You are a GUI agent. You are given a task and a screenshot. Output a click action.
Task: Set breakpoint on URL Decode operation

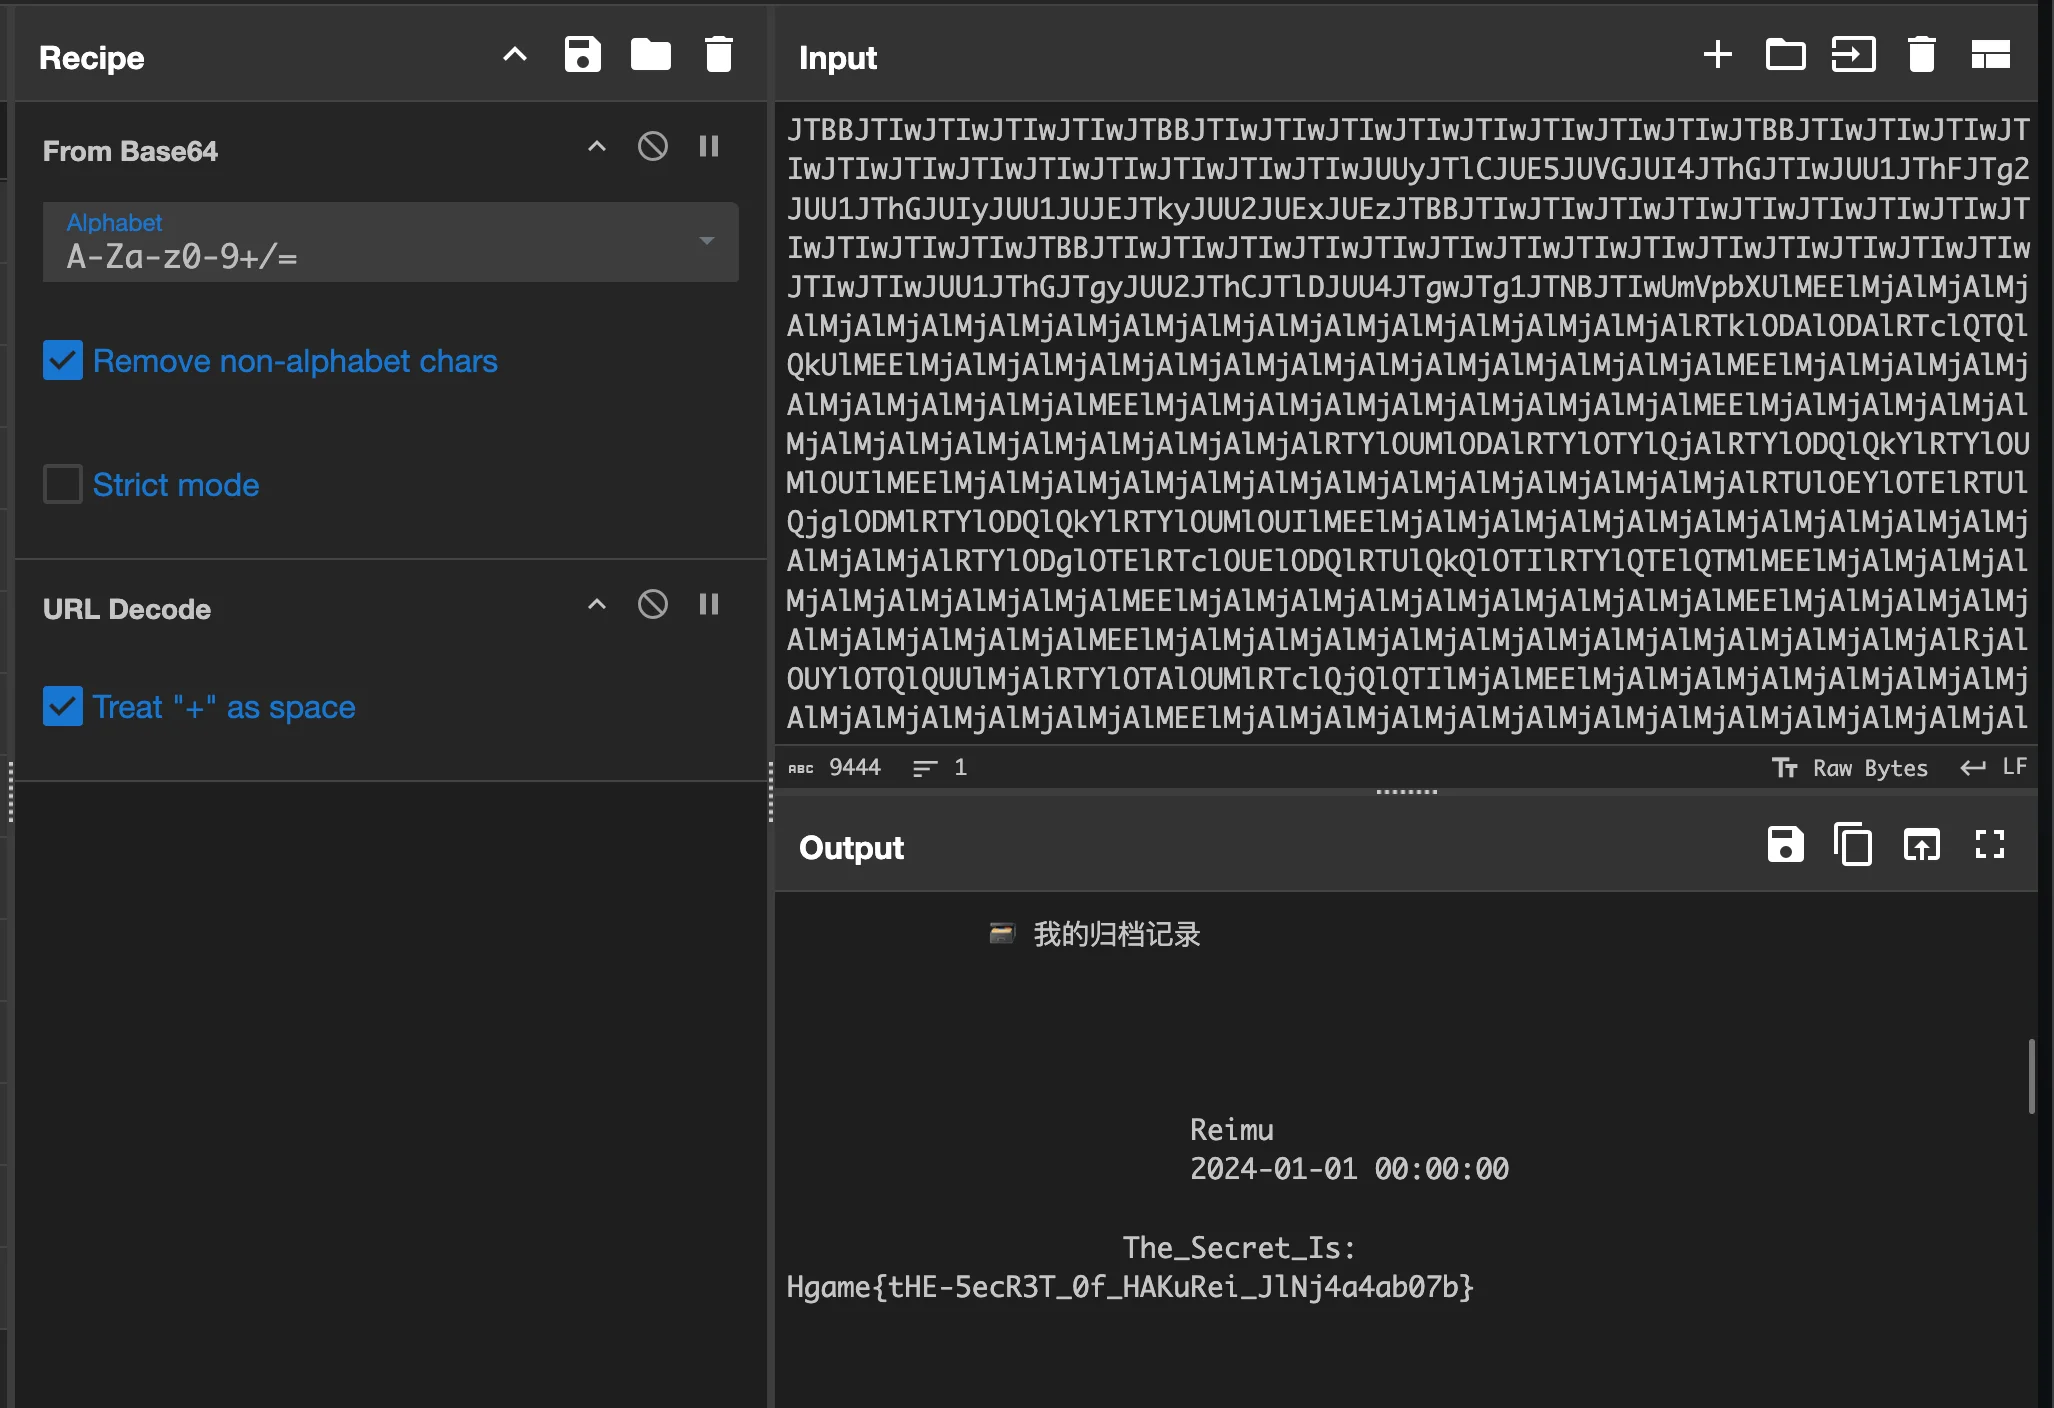709,604
